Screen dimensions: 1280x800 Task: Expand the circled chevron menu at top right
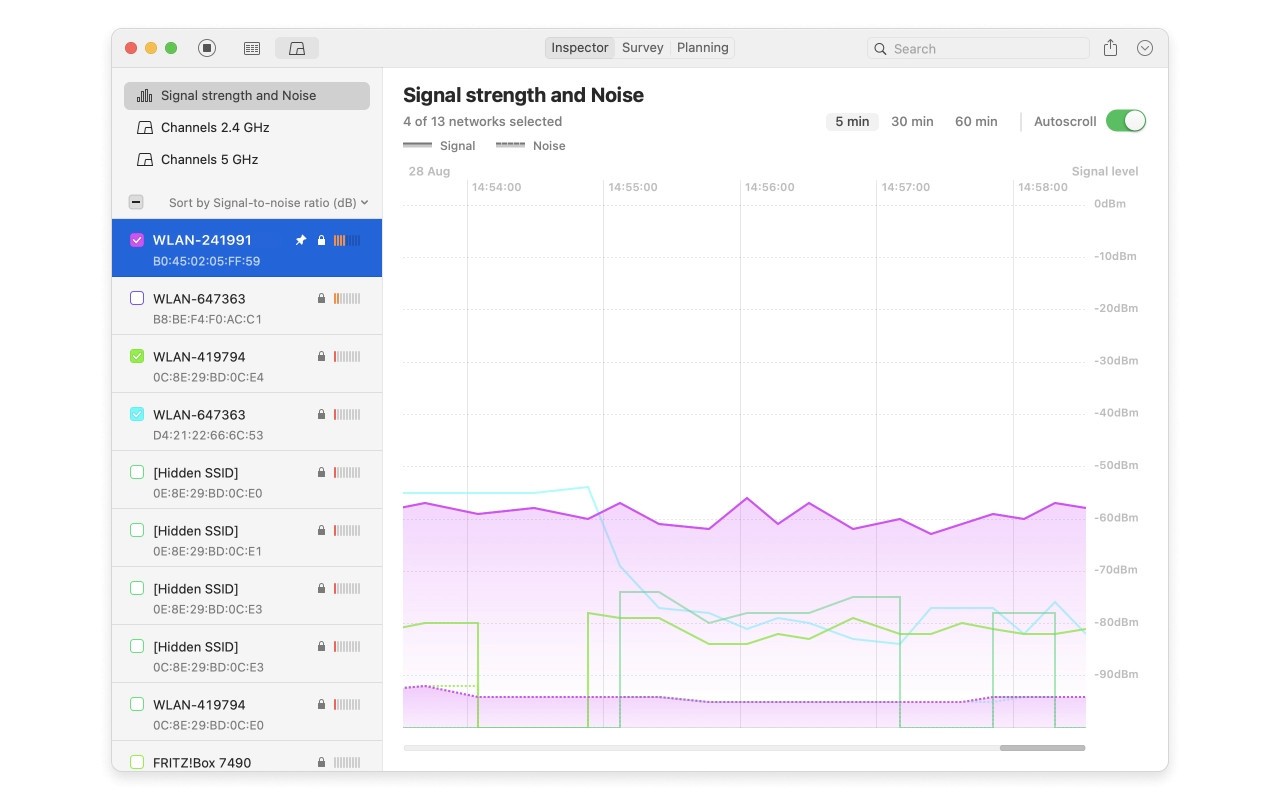1146,48
